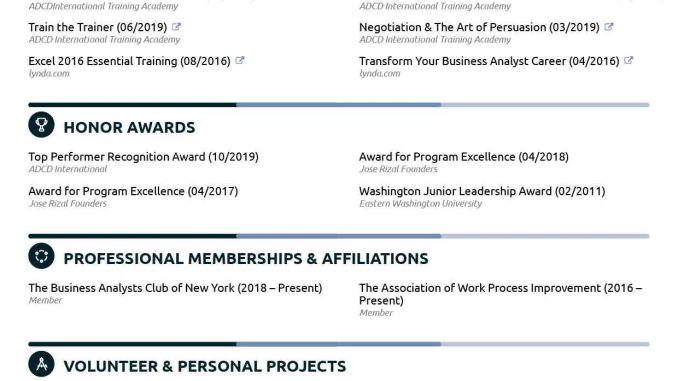
Task: Click the trophy icon beside Honor Awards
Action: point(42,125)
